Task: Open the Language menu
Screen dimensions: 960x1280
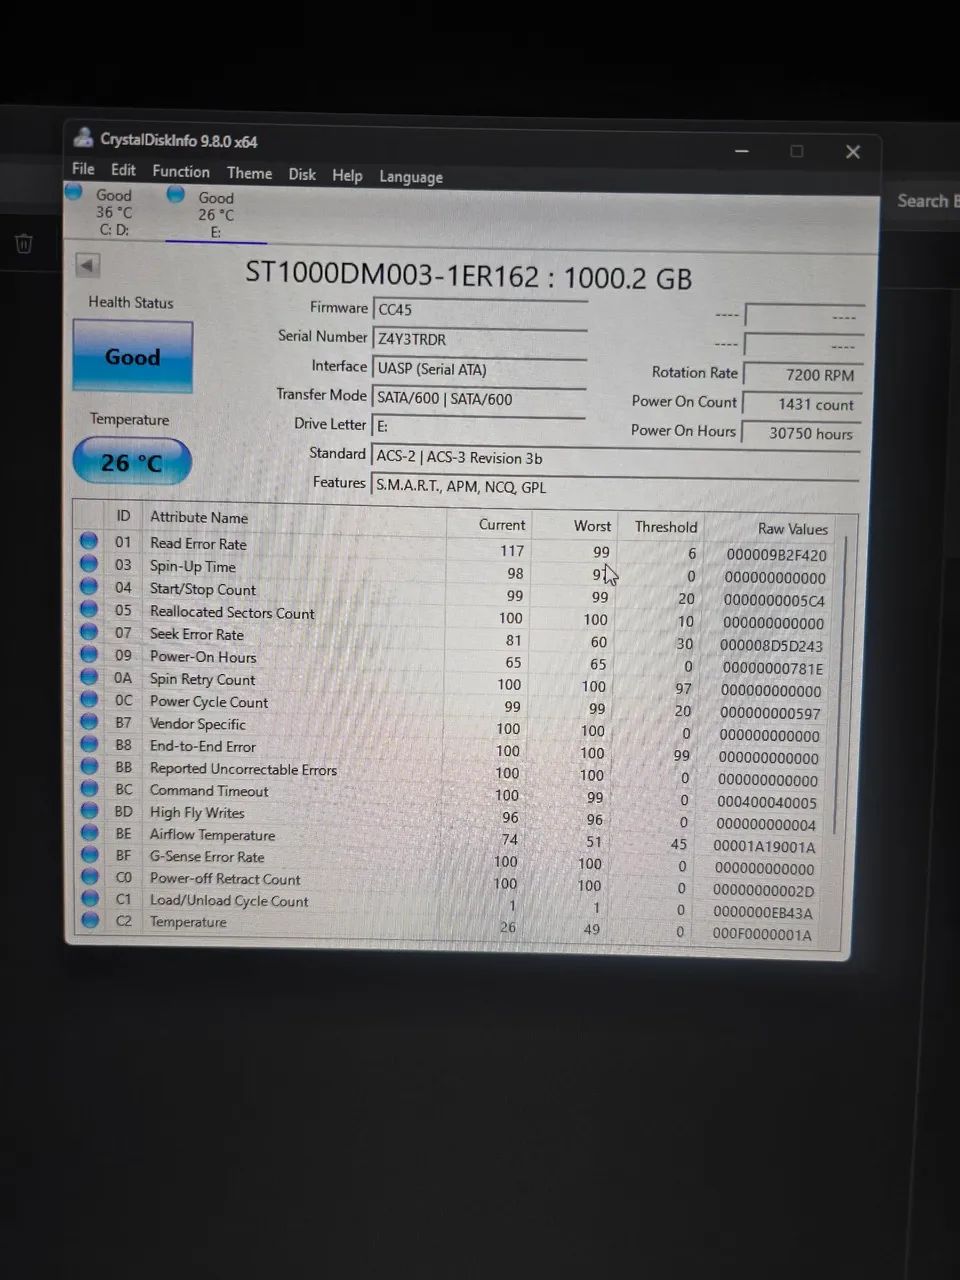Action: [411, 177]
